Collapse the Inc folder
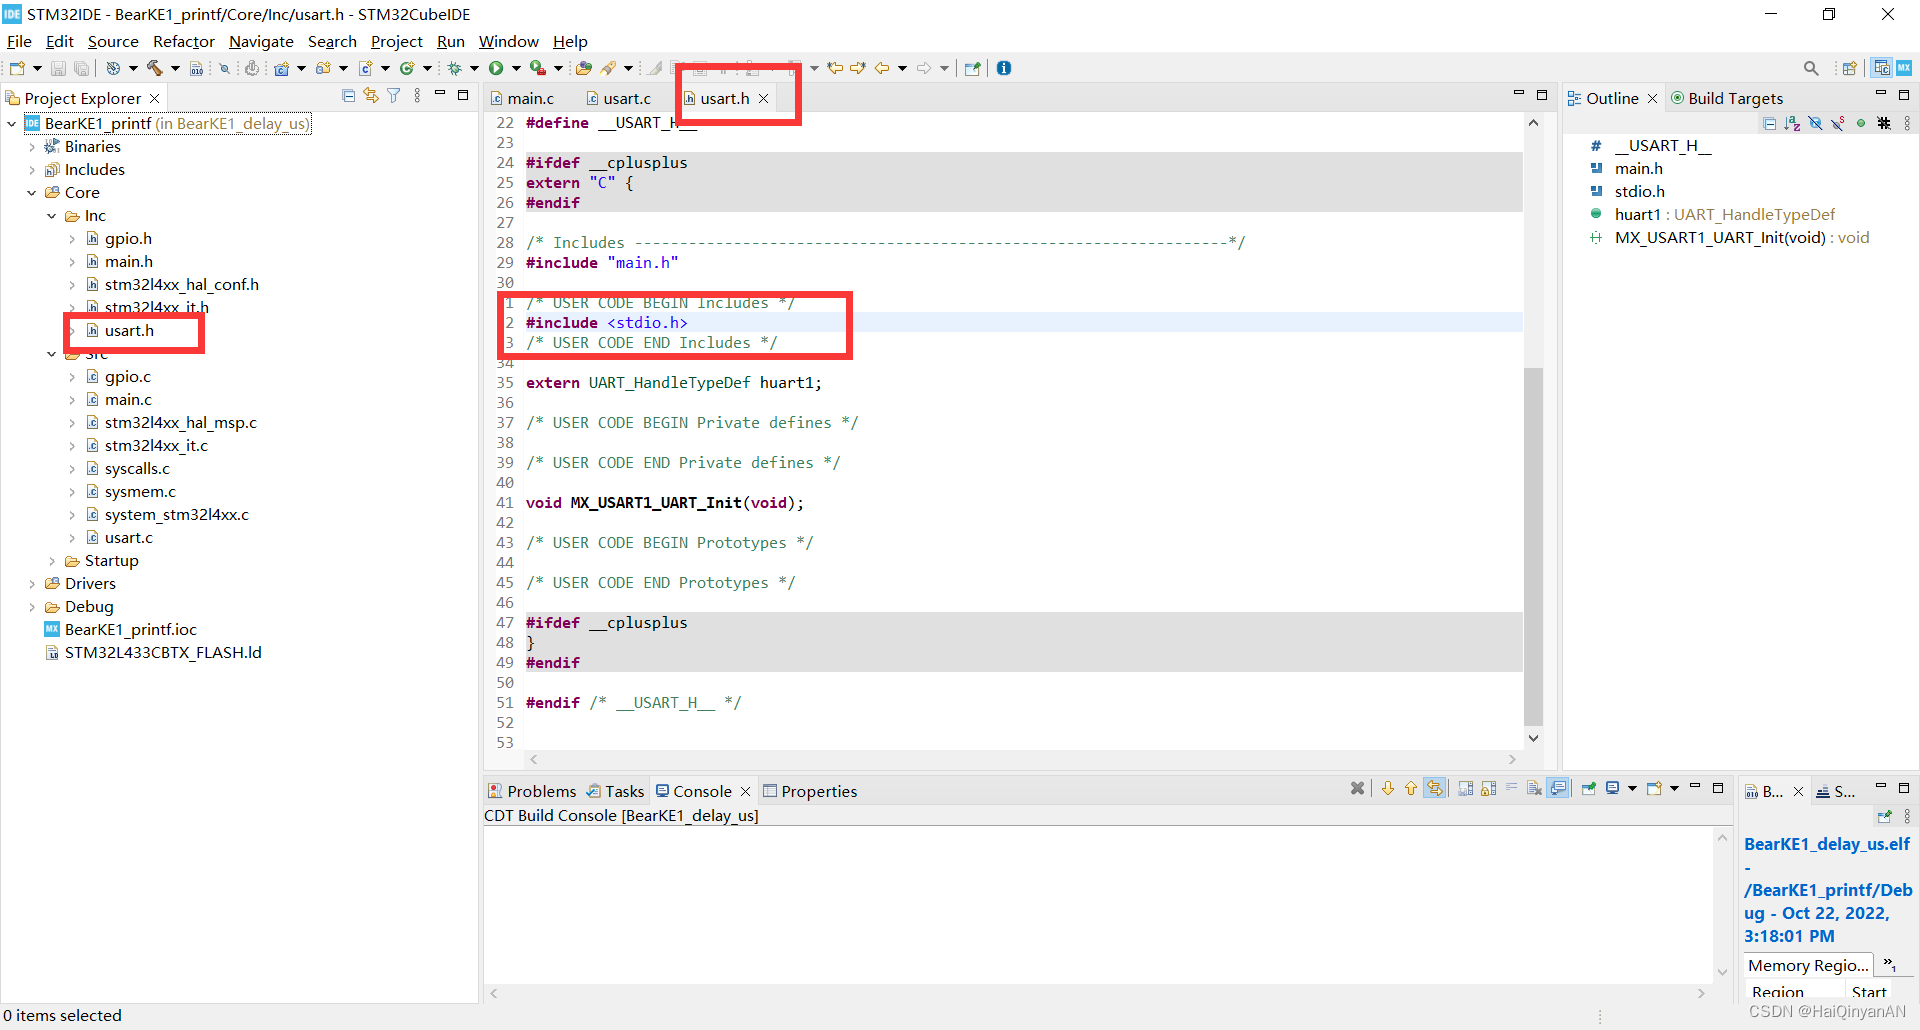Image resolution: width=1920 pixels, height=1030 pixels. pyautogui.click(x=52, y=216)
